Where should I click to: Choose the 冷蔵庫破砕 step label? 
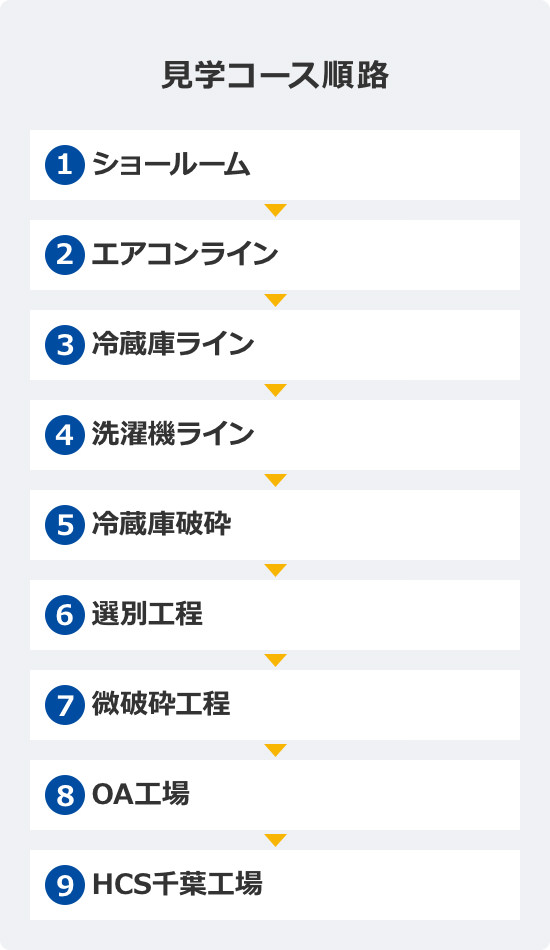click(161, 524)
